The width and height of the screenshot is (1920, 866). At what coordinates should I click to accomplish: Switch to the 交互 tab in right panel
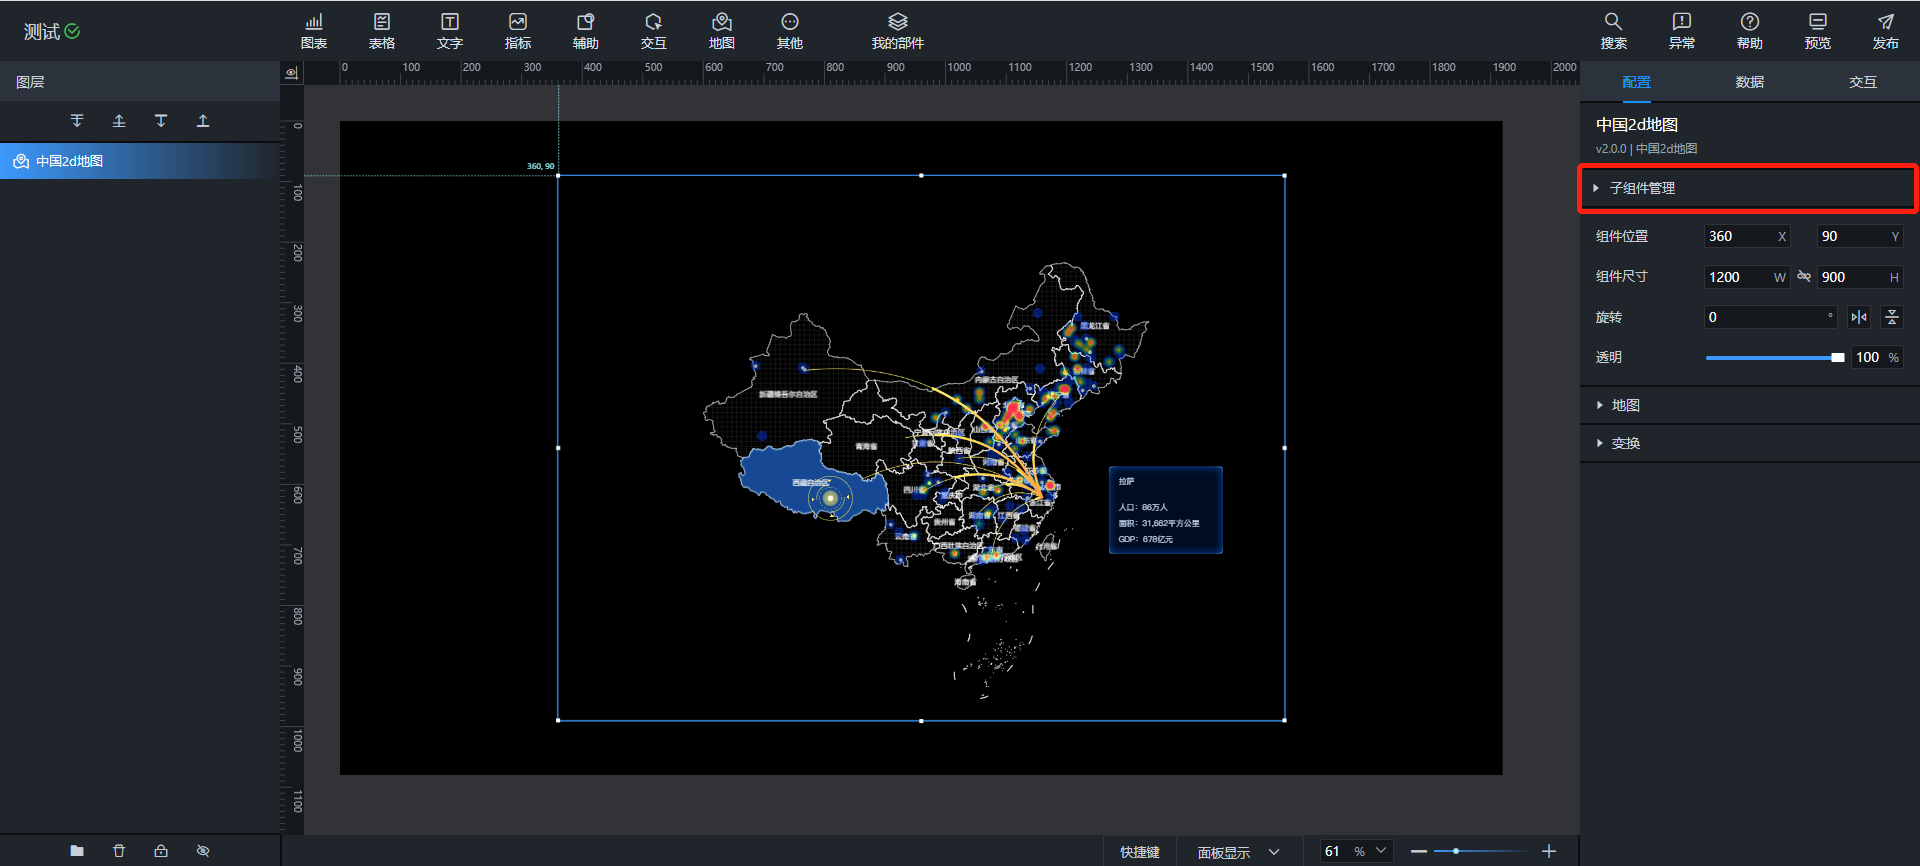coord(1862,82)
